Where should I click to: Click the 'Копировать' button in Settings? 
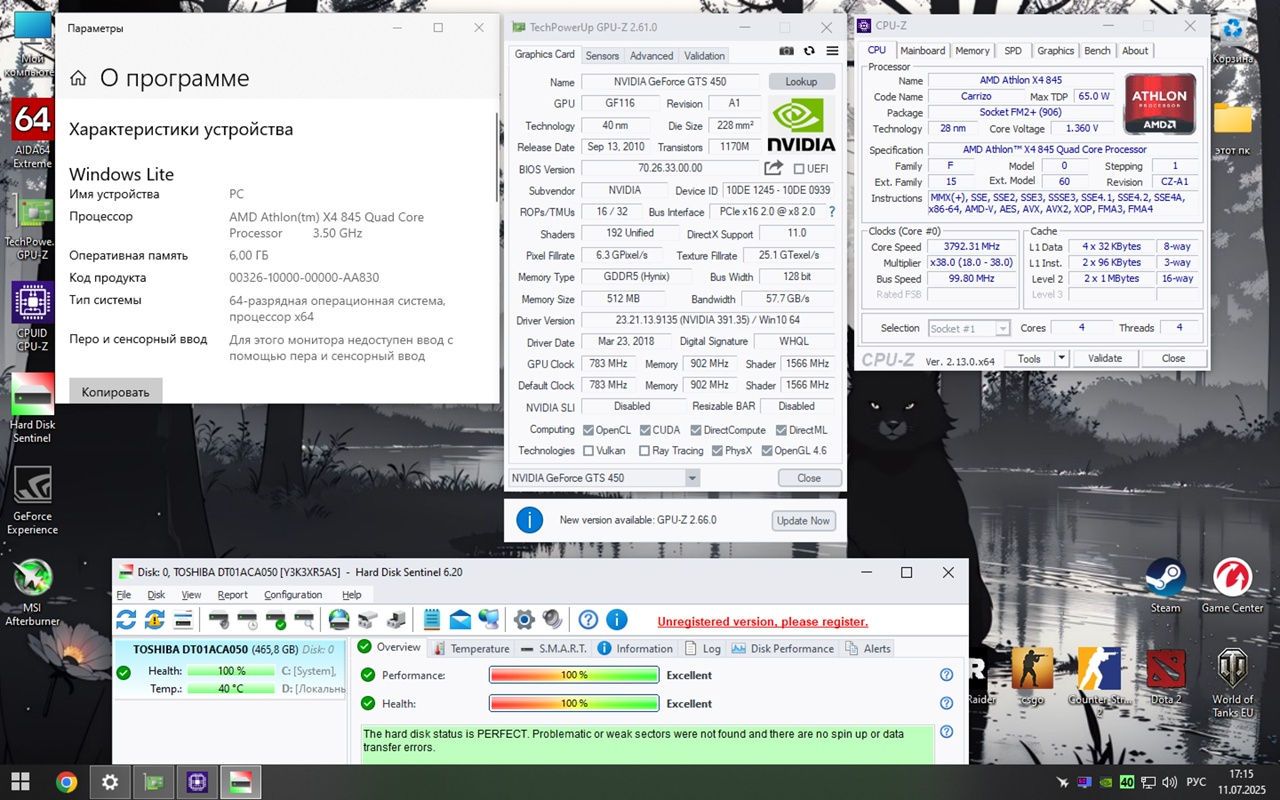(115, 392)
